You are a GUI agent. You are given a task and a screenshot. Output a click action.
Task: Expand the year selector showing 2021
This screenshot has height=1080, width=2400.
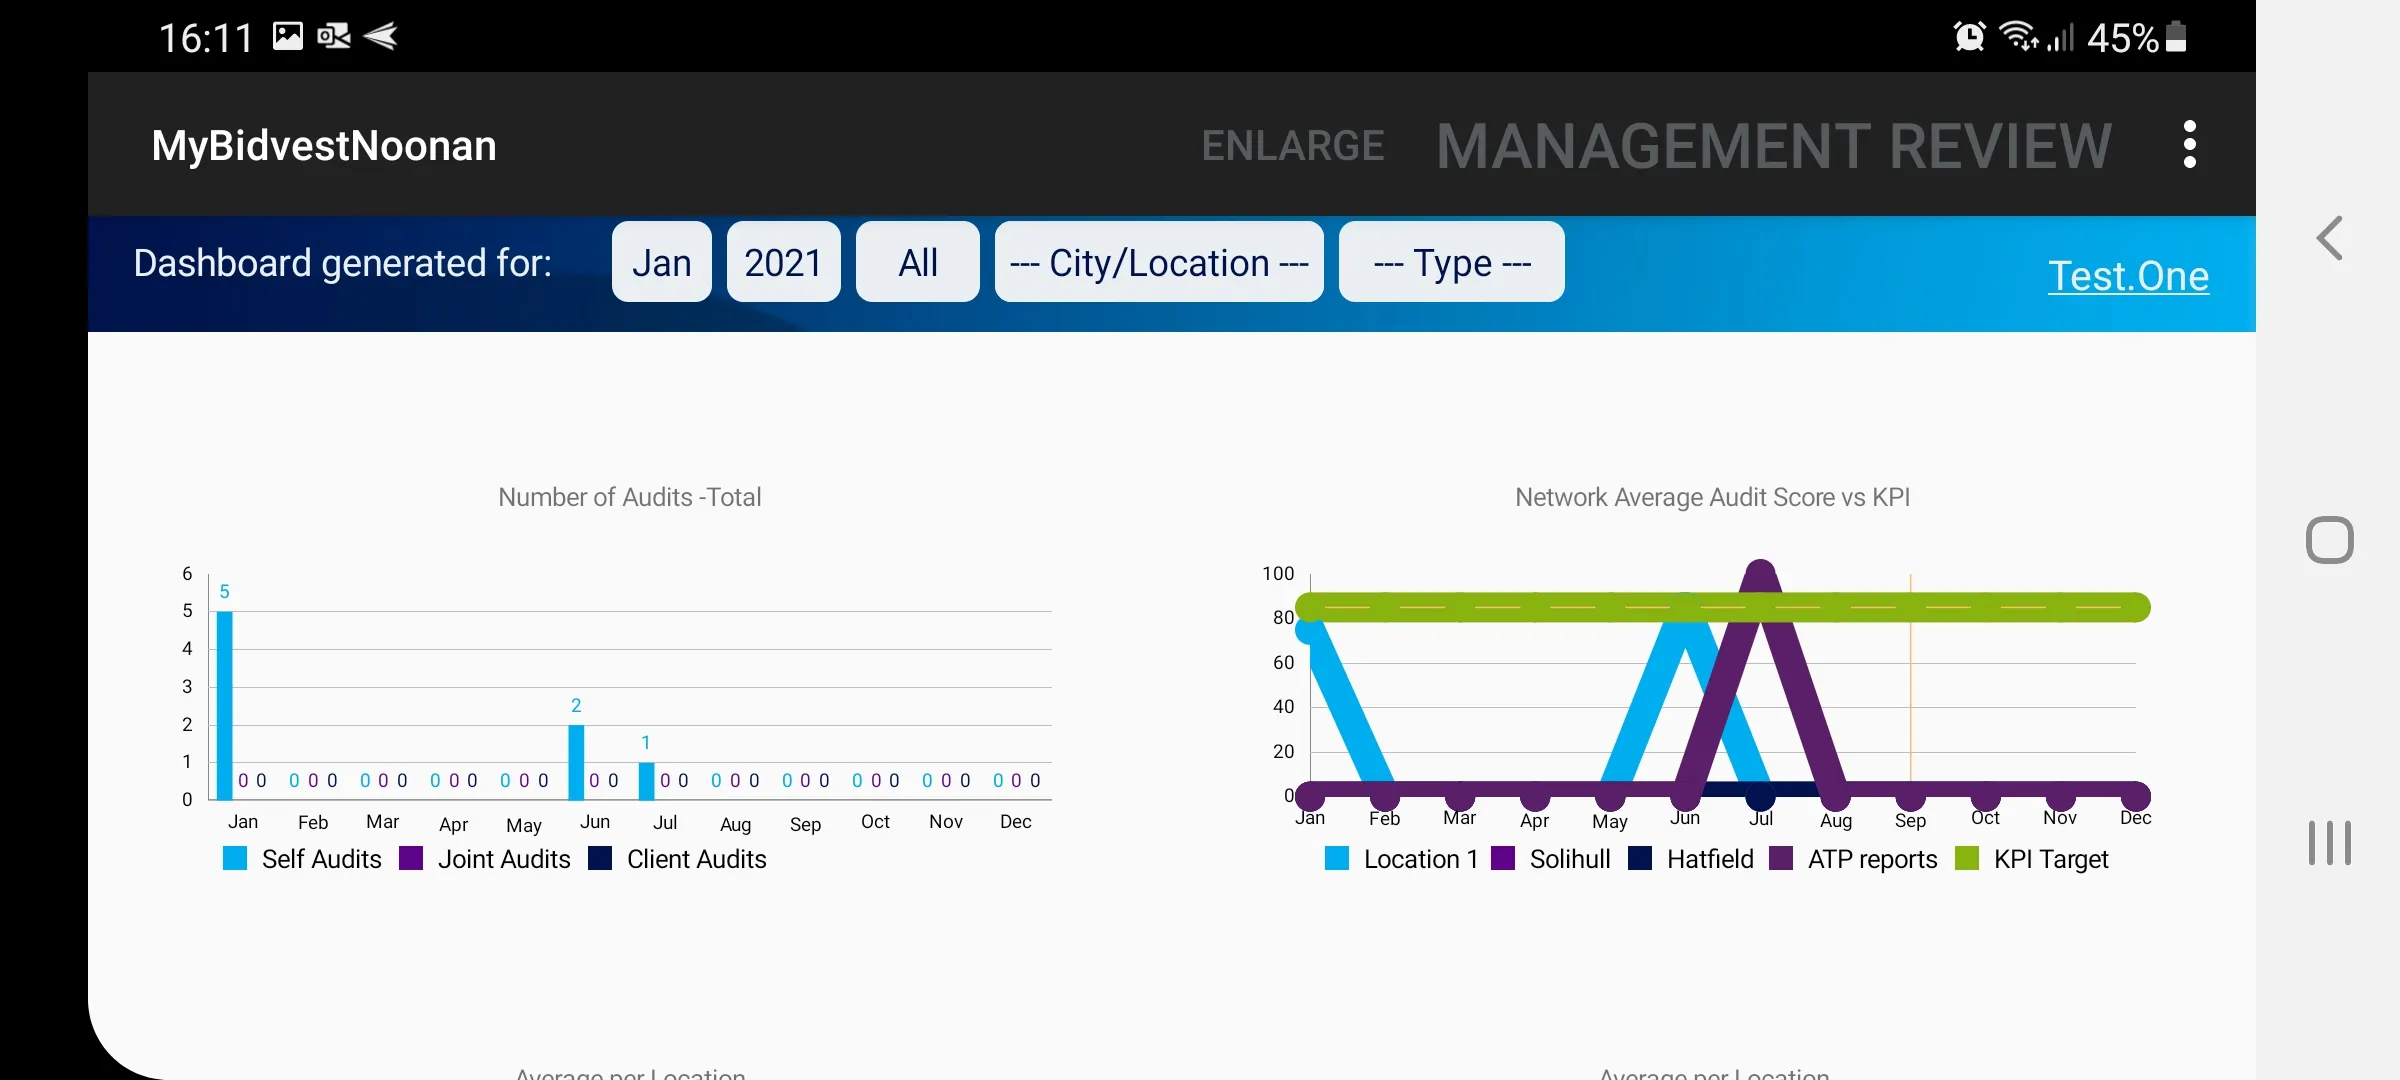pyautogui.click(x=782, y=260)
